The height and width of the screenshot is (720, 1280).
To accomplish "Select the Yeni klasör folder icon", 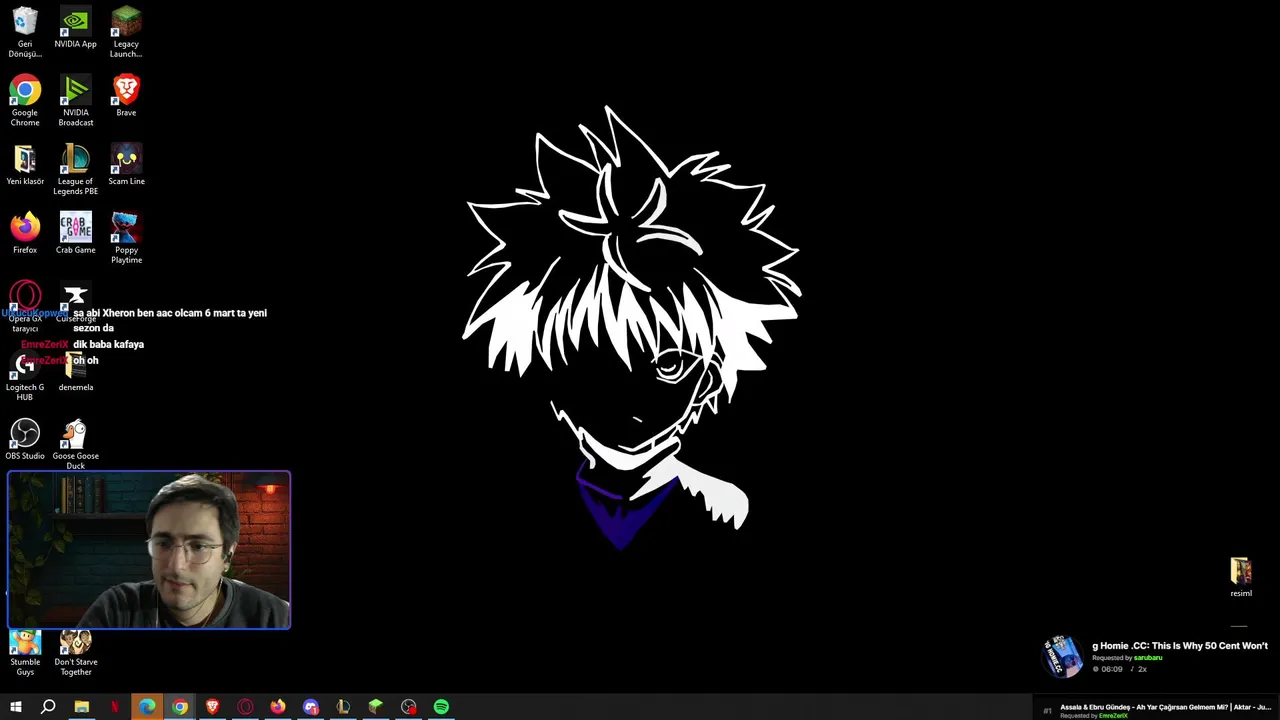I will [25, 165].
